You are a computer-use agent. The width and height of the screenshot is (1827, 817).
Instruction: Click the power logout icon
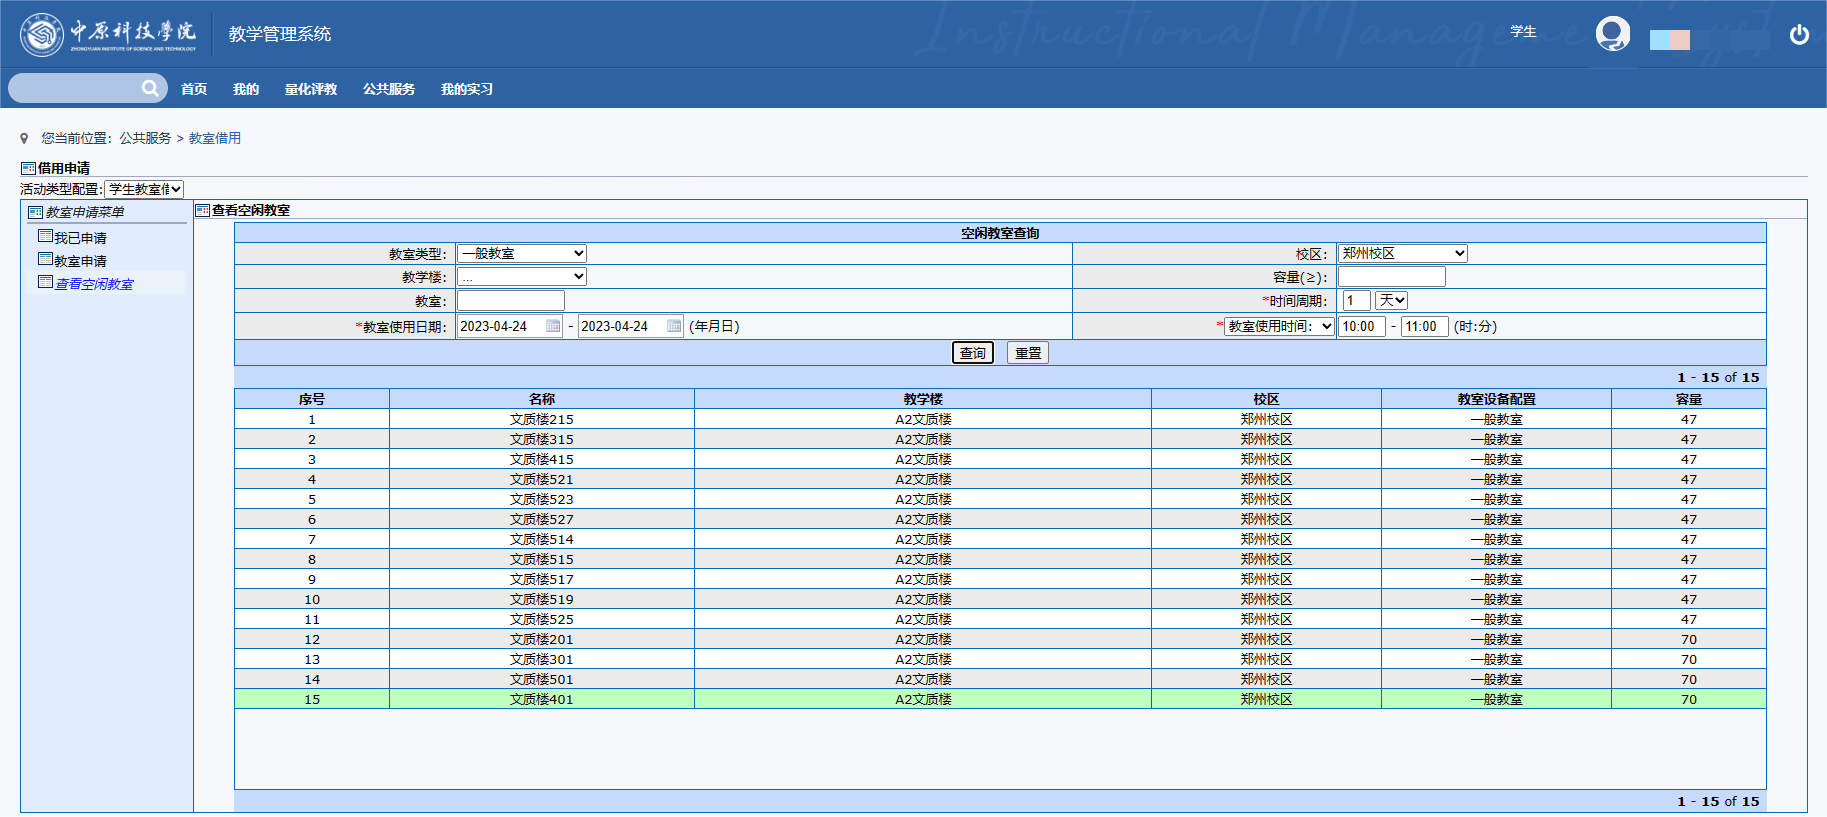click(1799, 35)
